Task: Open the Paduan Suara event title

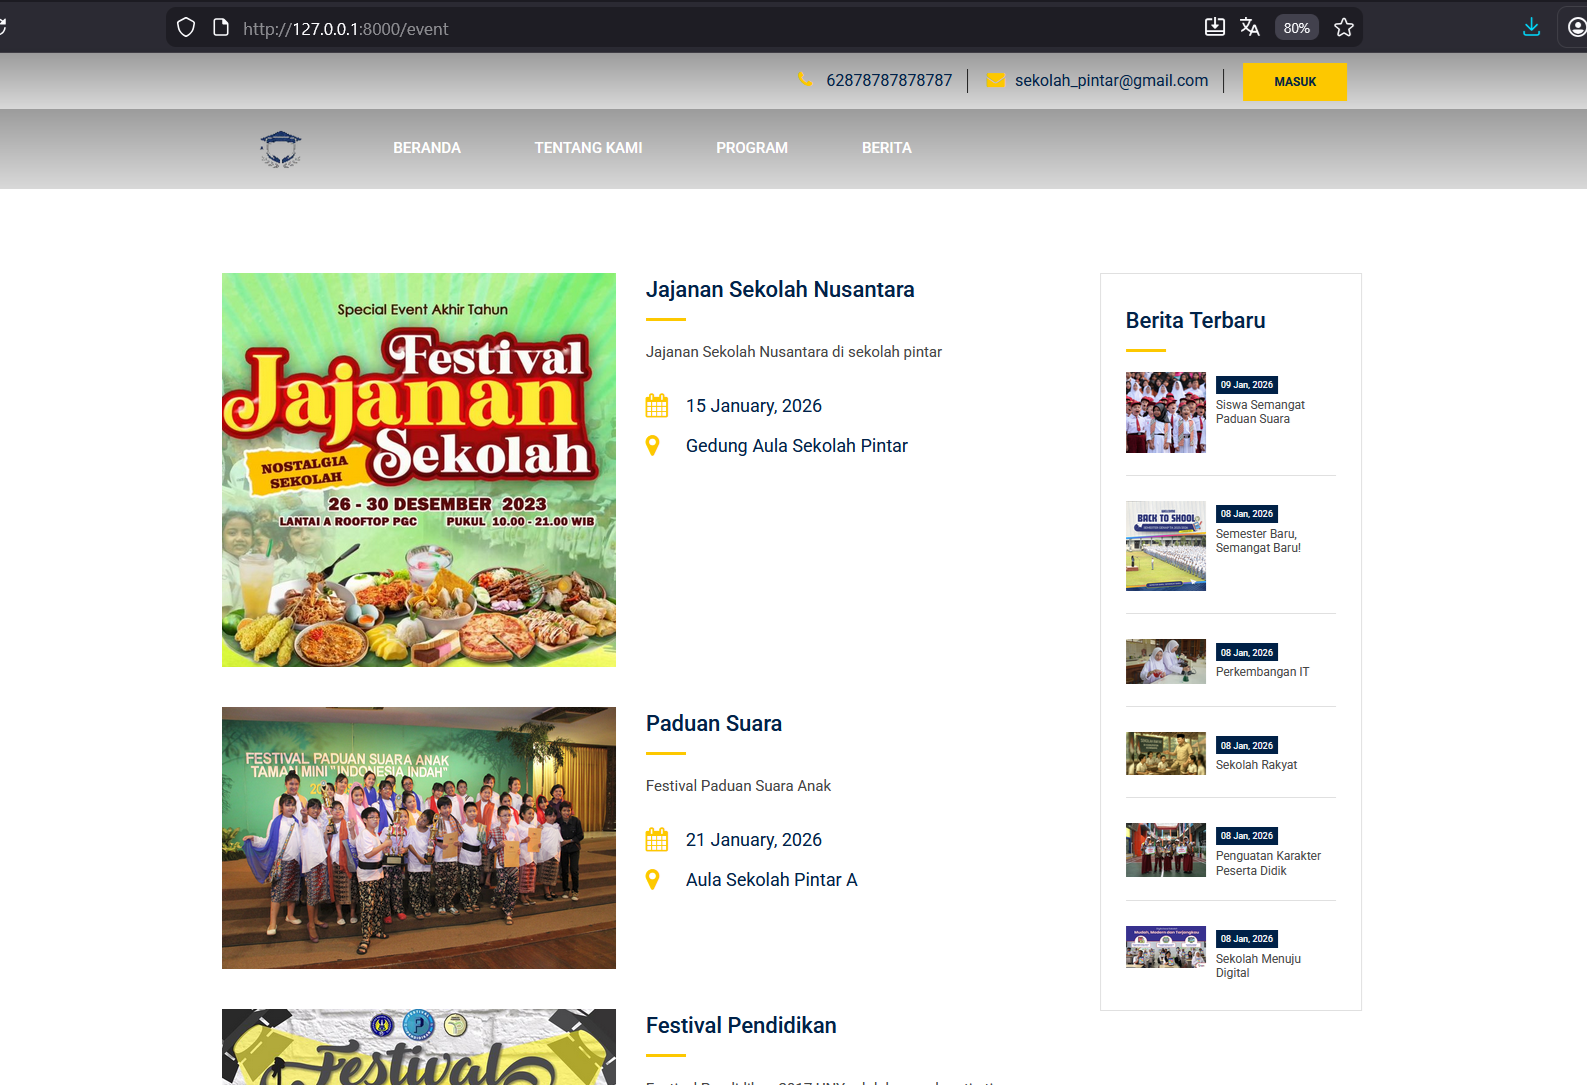Action: tap(714, 724)
